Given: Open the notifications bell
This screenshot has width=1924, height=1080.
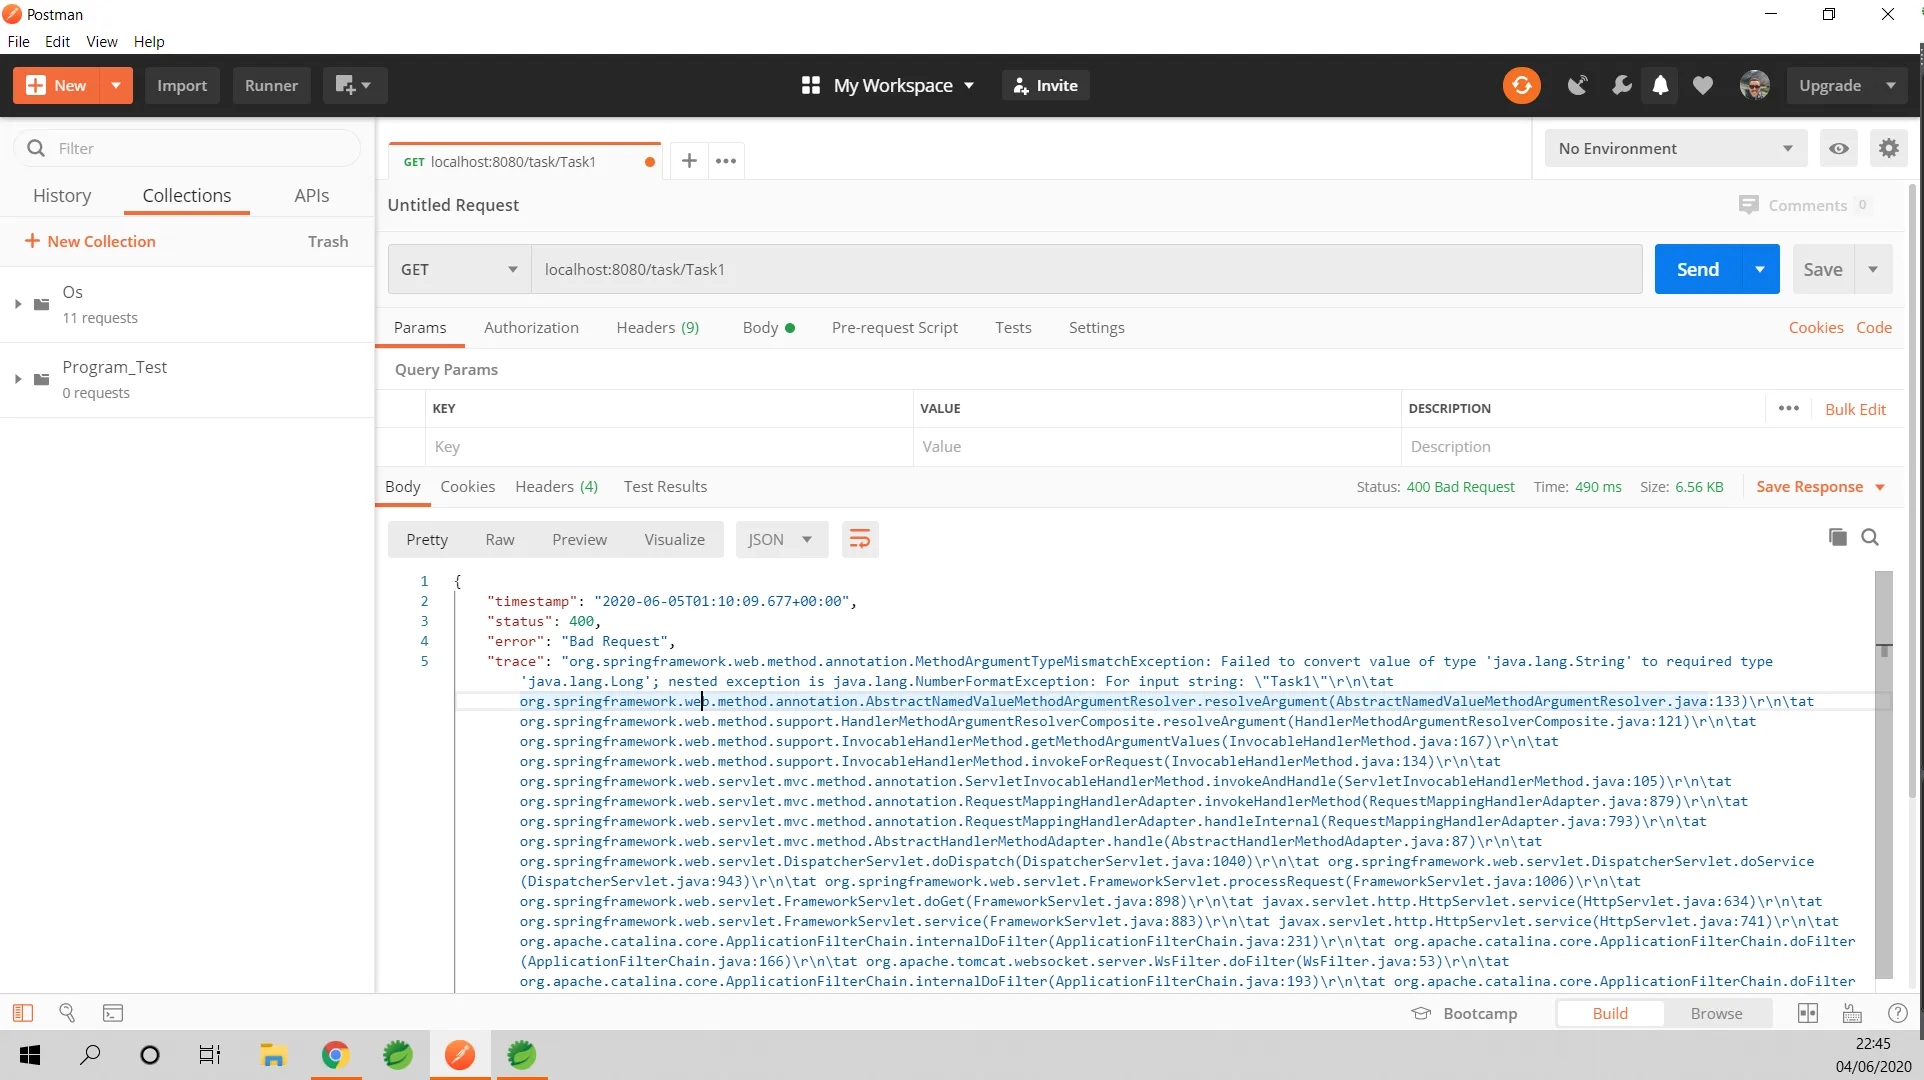Looking at the screenshot, I should click(1660, 85).
